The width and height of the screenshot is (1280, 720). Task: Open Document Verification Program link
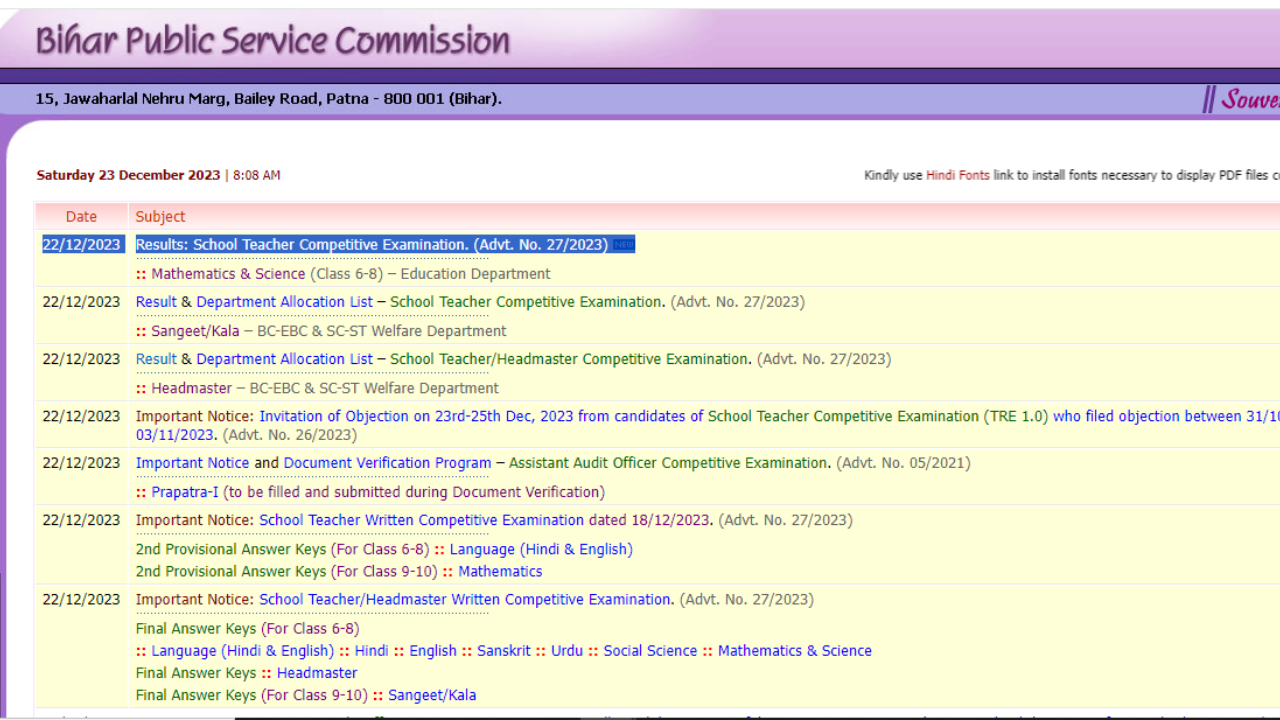[387, 463]
